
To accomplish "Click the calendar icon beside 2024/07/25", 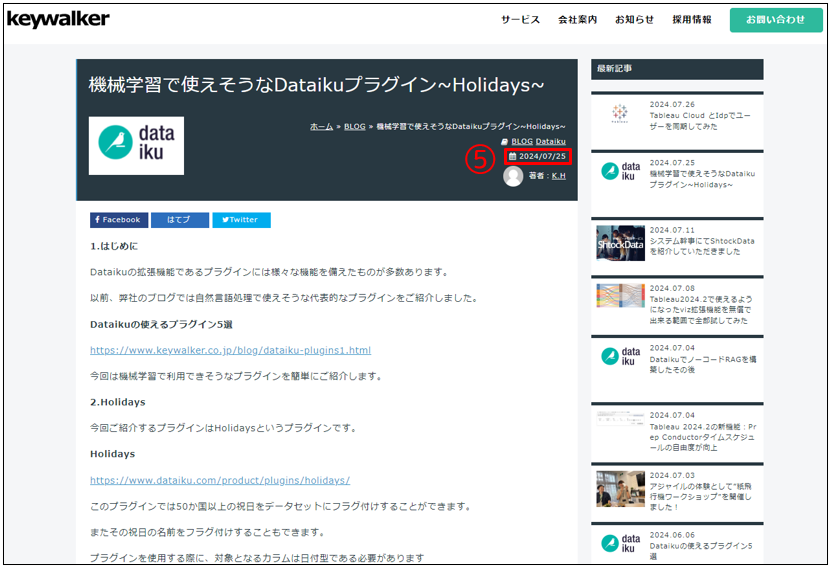I will point(512,156).
